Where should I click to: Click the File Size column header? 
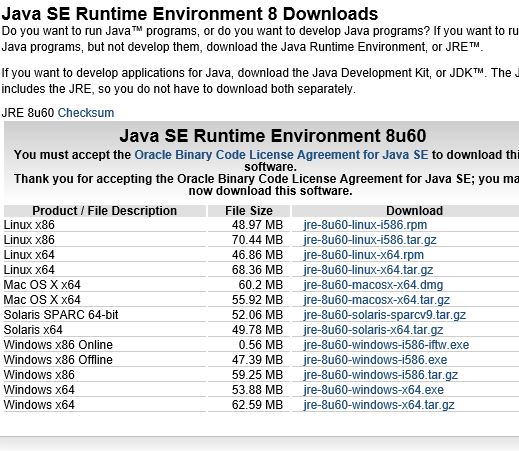click(x=249, y=211)
